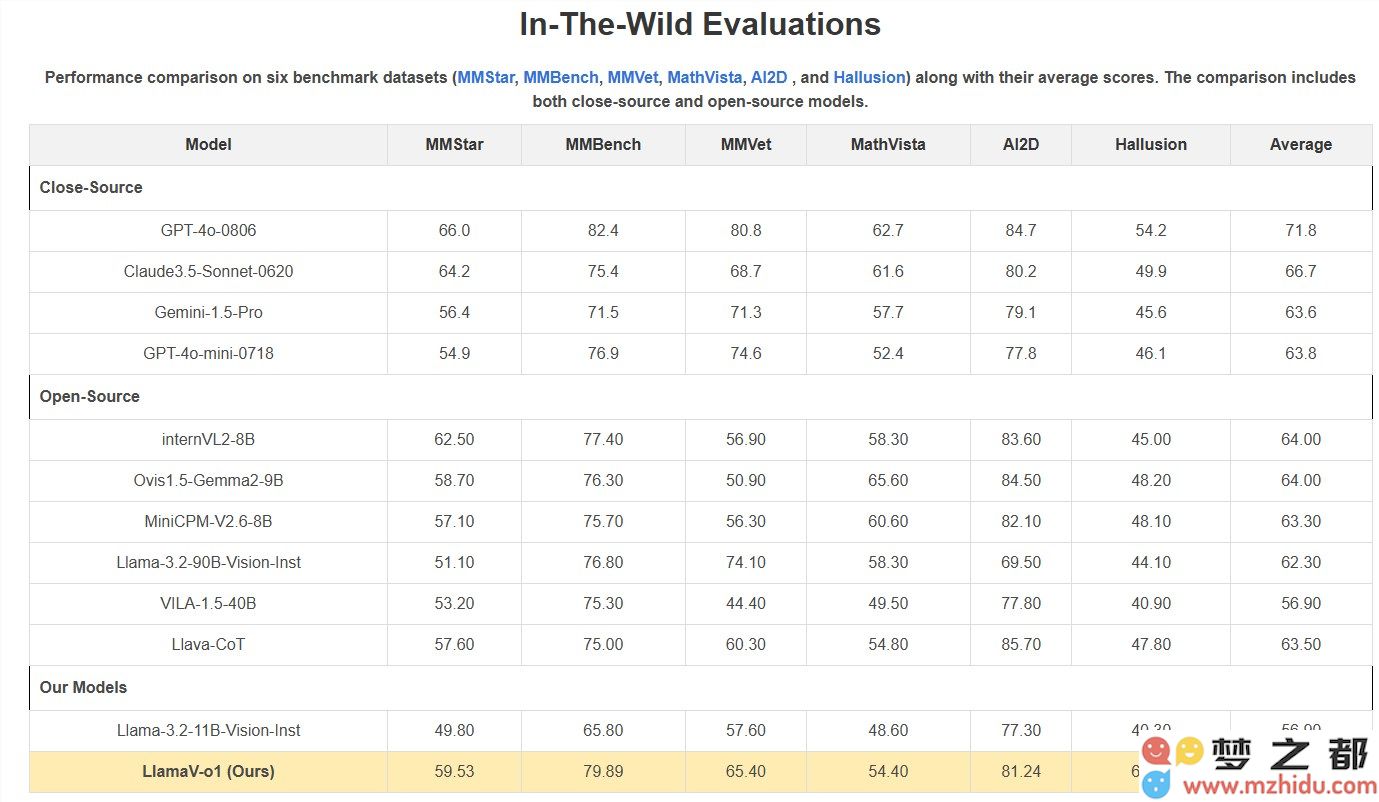Click Llama-3.2-11B MMBench score 65.80

603,730
